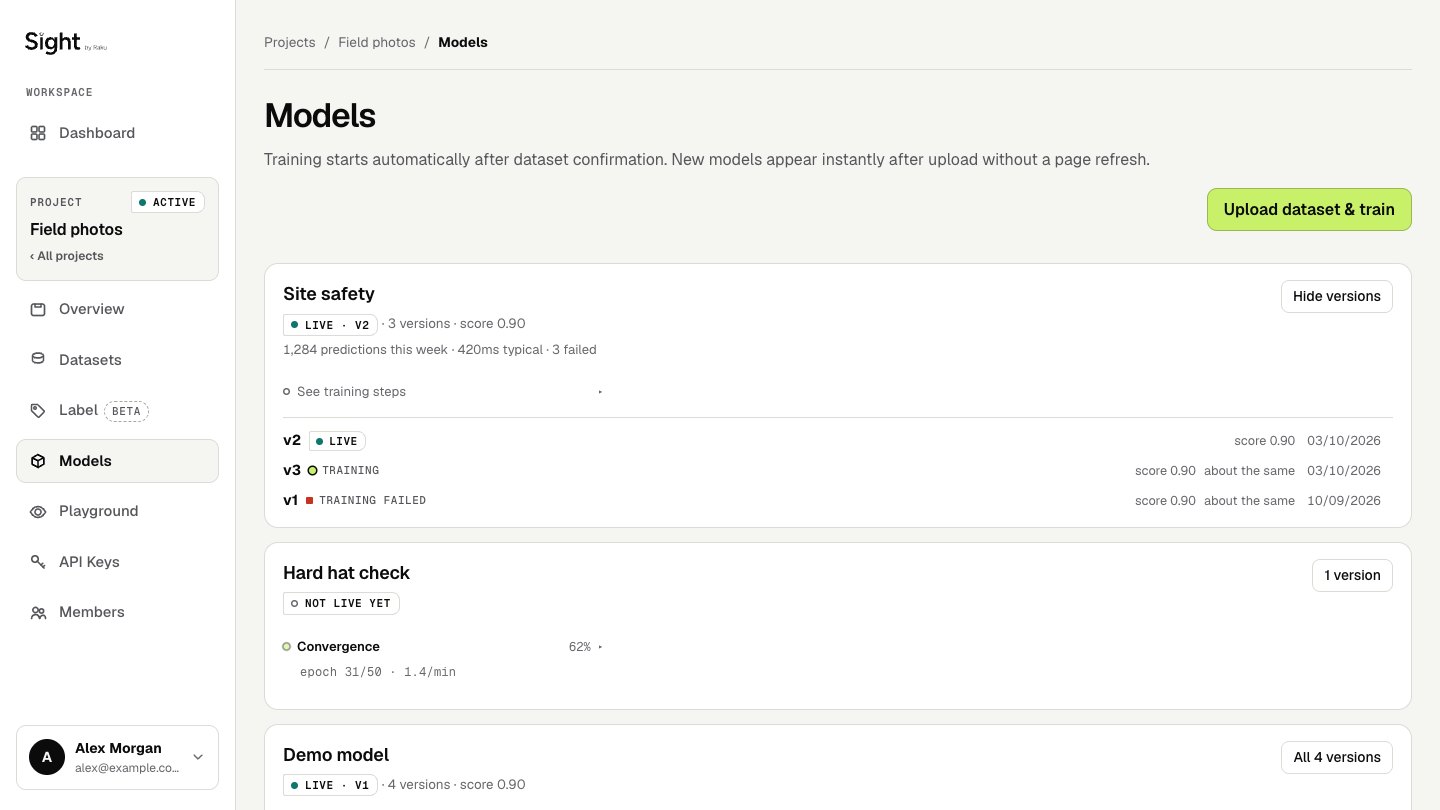
Task: Click Alex Morgan's avatar circle
Action: click(47, 757)
